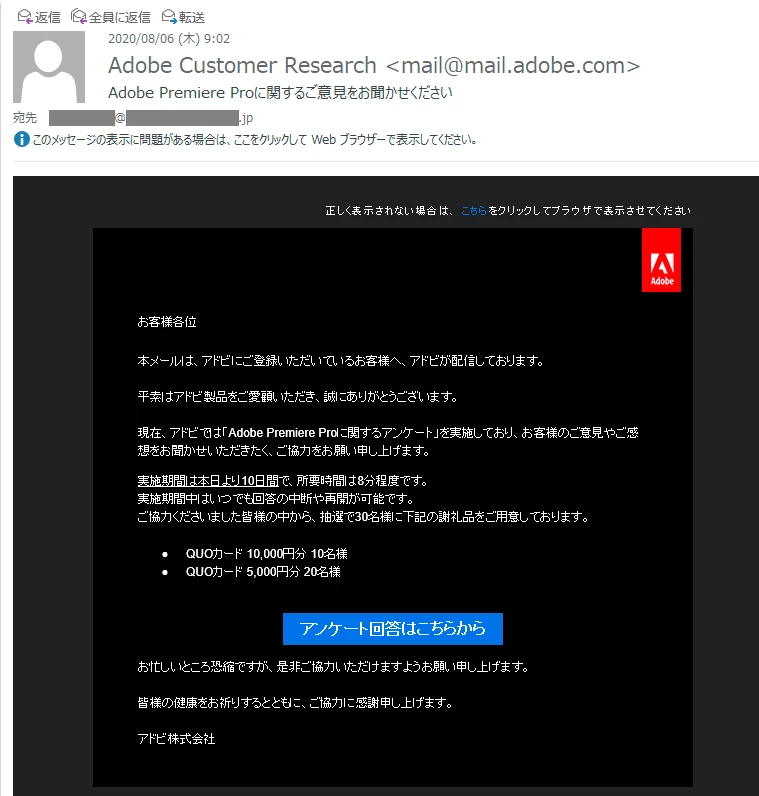
Task: Click the blue information circle icon
Action: point(21,139)
